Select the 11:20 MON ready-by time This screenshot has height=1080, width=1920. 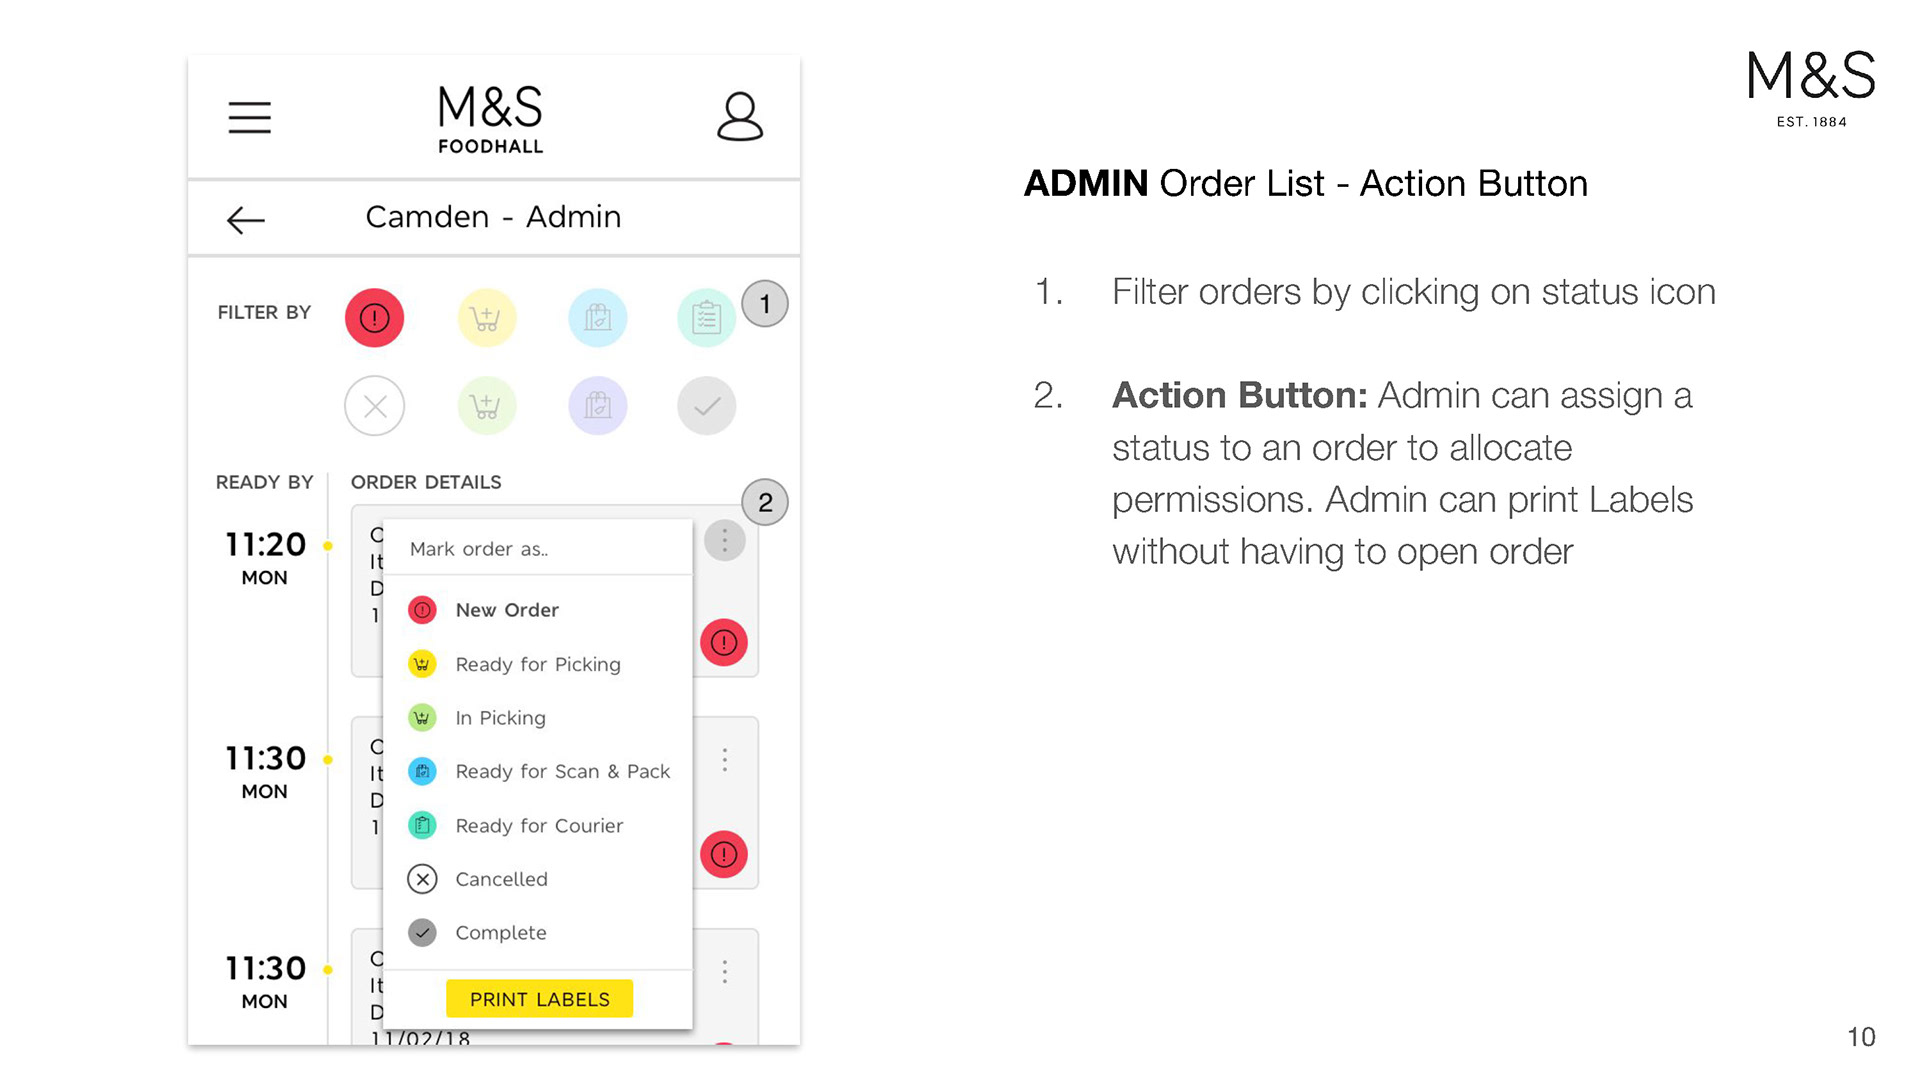265,558
